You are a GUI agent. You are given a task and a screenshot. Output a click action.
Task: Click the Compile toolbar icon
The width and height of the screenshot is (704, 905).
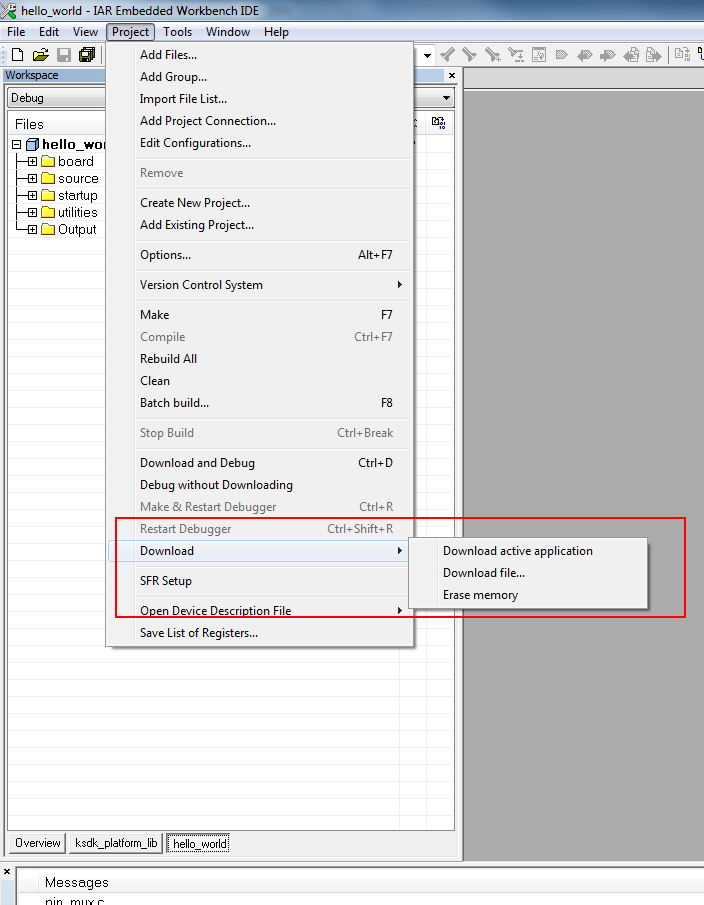683,55
